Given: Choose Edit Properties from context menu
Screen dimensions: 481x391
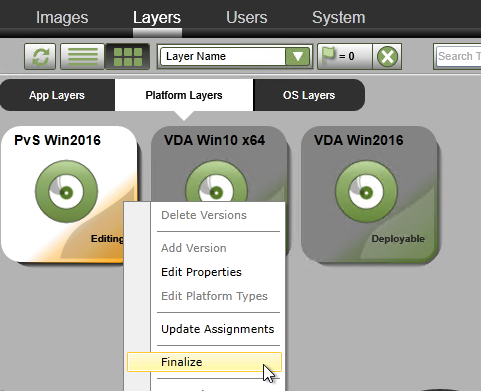Looking at the screenshot, I should coord(201,272).
